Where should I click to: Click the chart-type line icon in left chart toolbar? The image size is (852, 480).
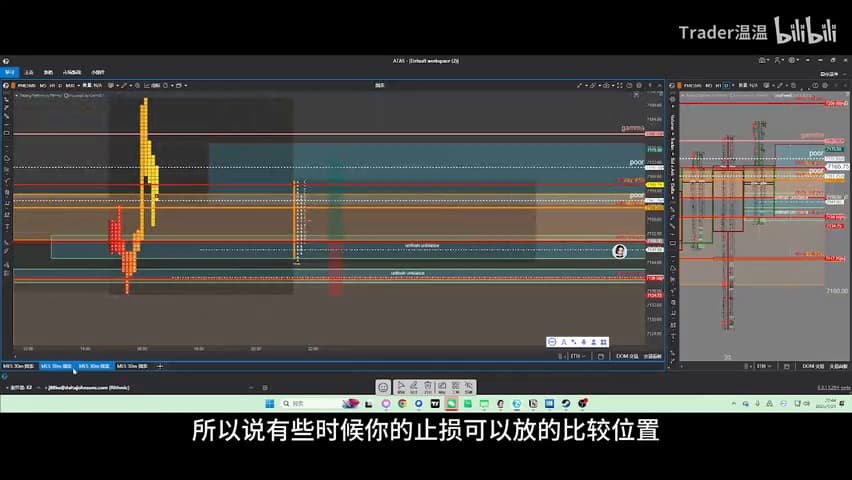click(x=146, y=85)
